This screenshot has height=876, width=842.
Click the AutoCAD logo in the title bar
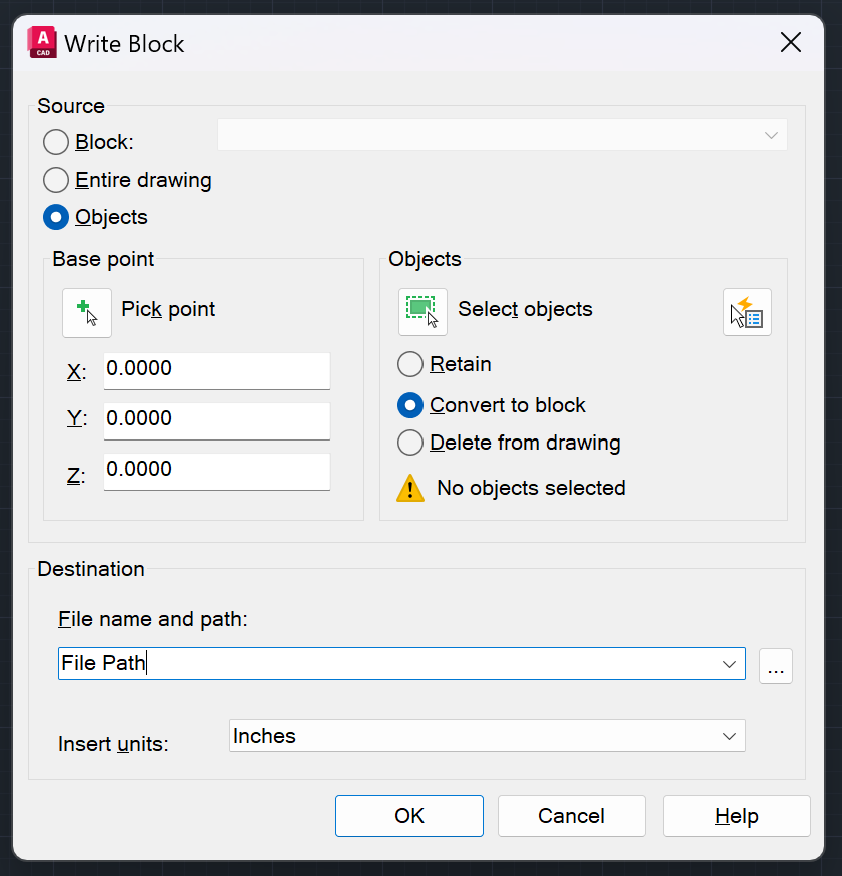[x=41, y=42]
